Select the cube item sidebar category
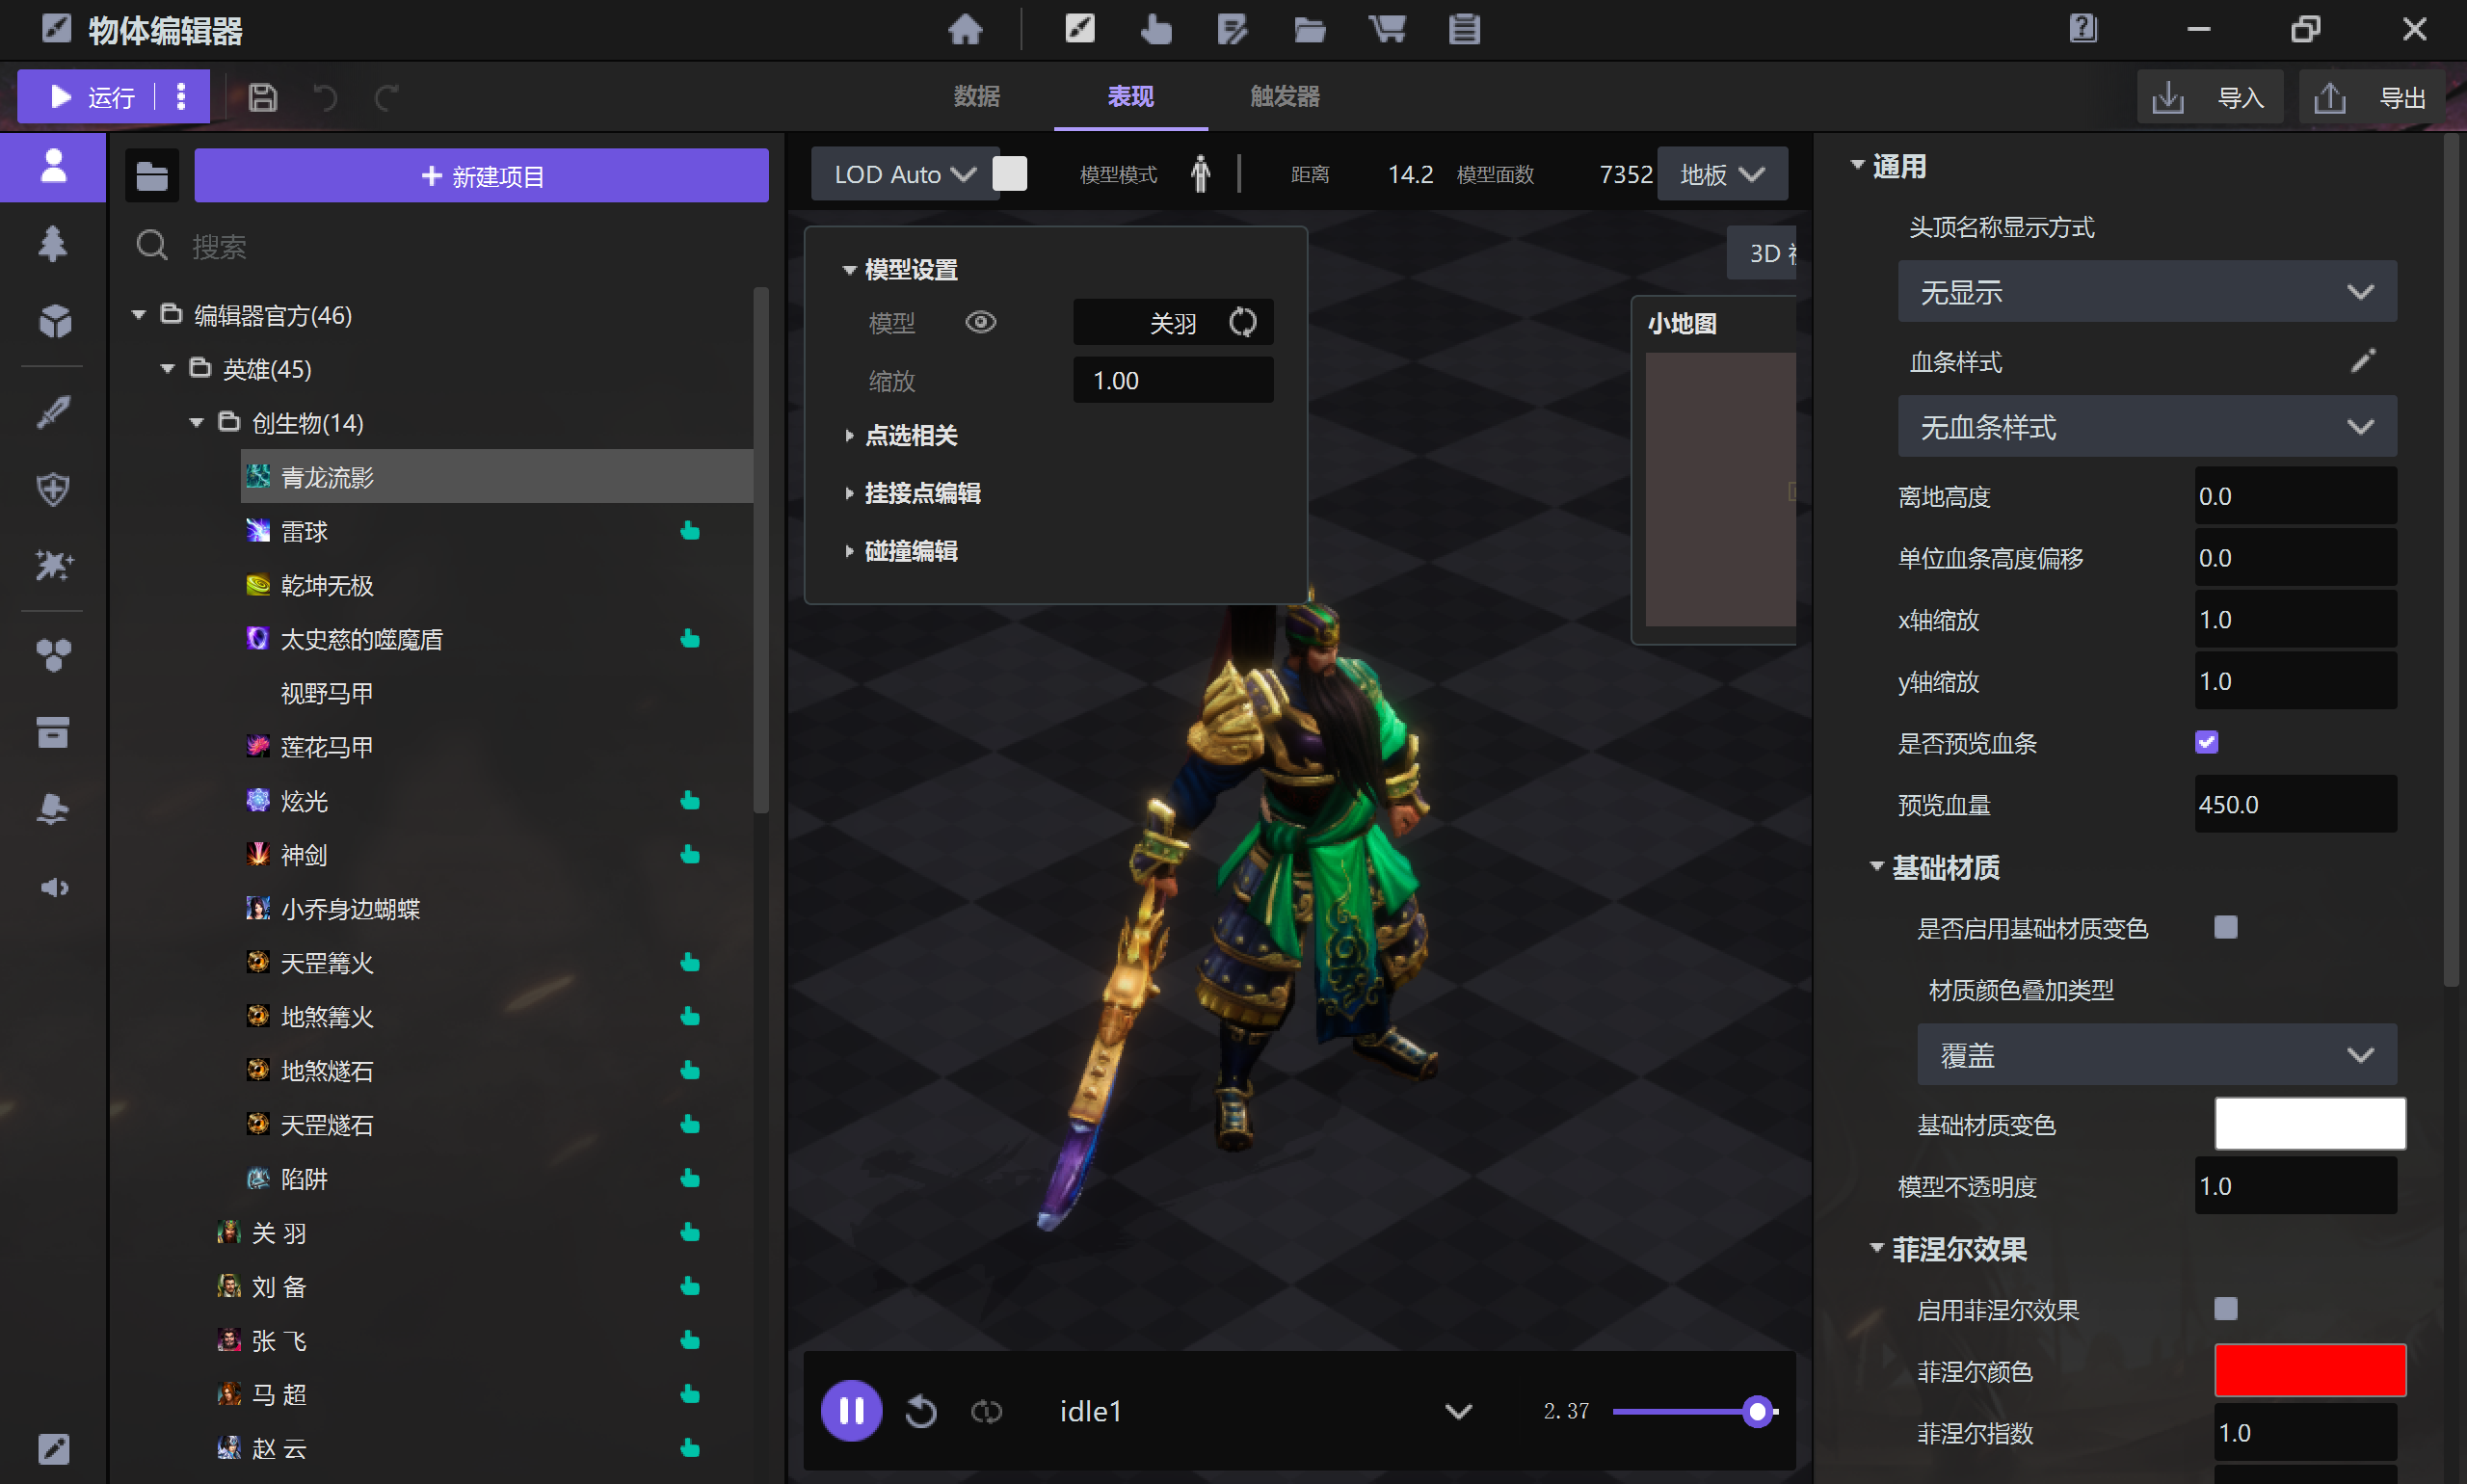2467x1484 pixels. pos(55,320)
